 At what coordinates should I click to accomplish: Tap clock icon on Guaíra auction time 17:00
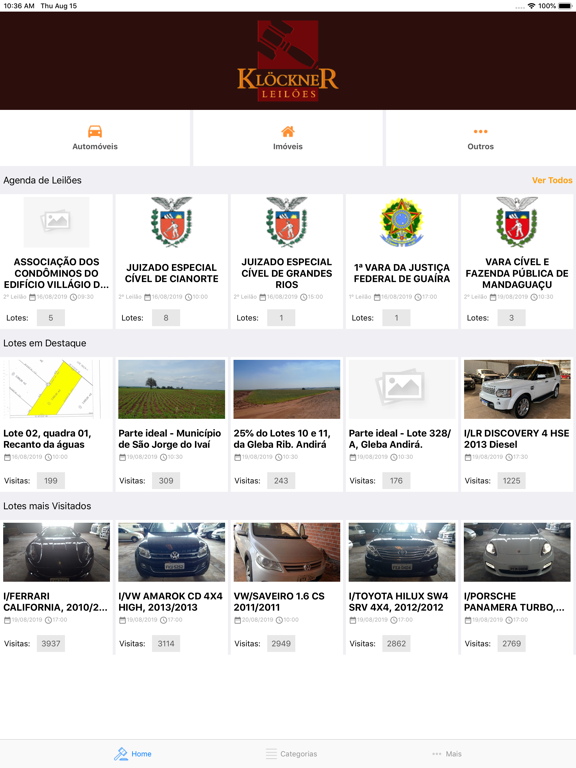click(x=417, y=297)
